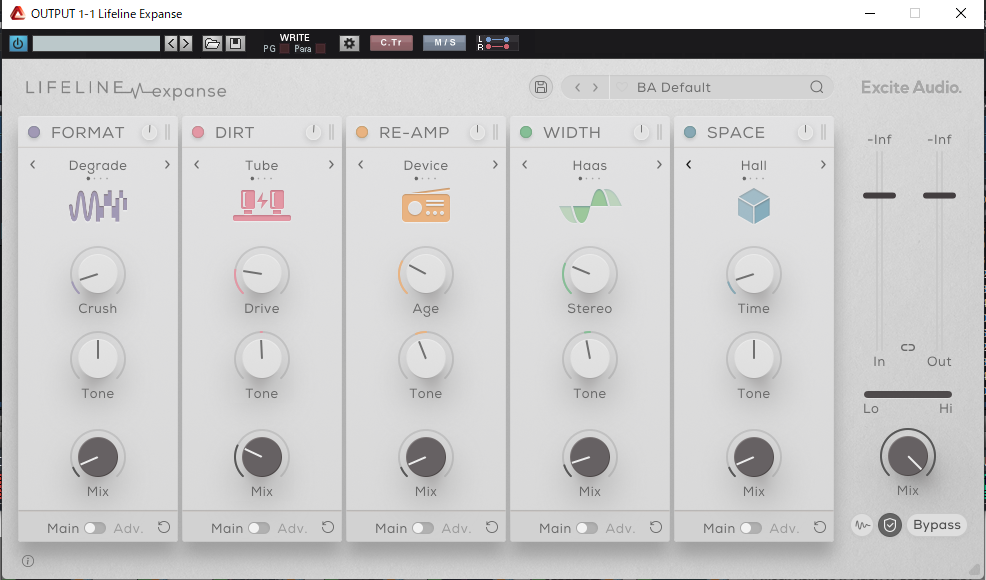
Task: Click the M/S button
Action: pos(445,43)
